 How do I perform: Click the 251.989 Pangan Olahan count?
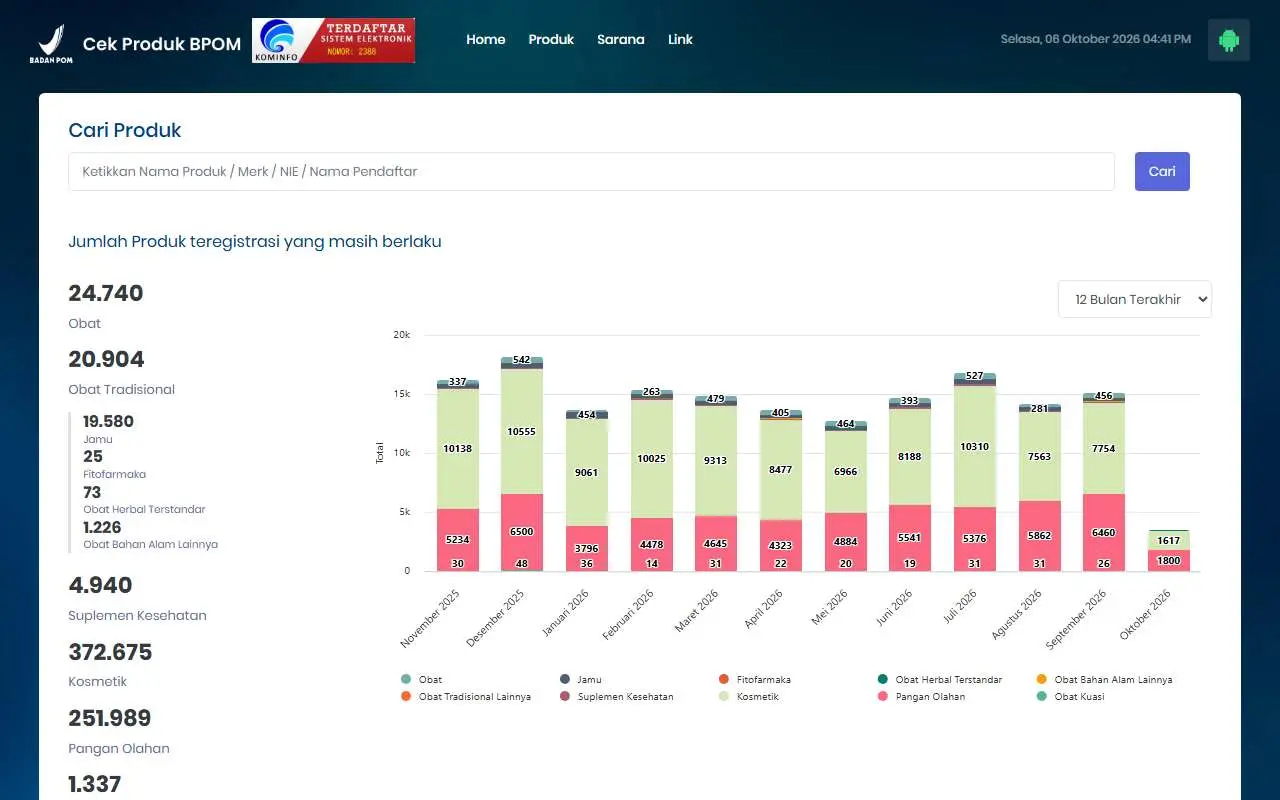[110, 718]
